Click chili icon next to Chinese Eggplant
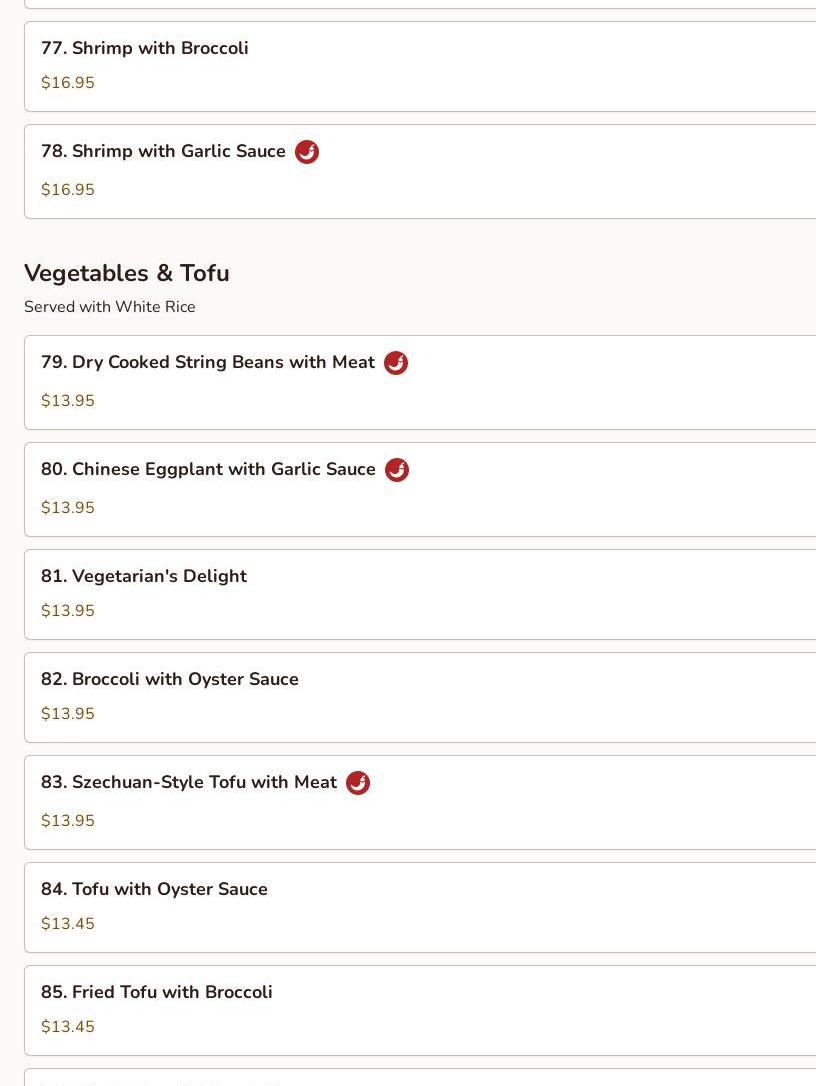 (397, 470)
